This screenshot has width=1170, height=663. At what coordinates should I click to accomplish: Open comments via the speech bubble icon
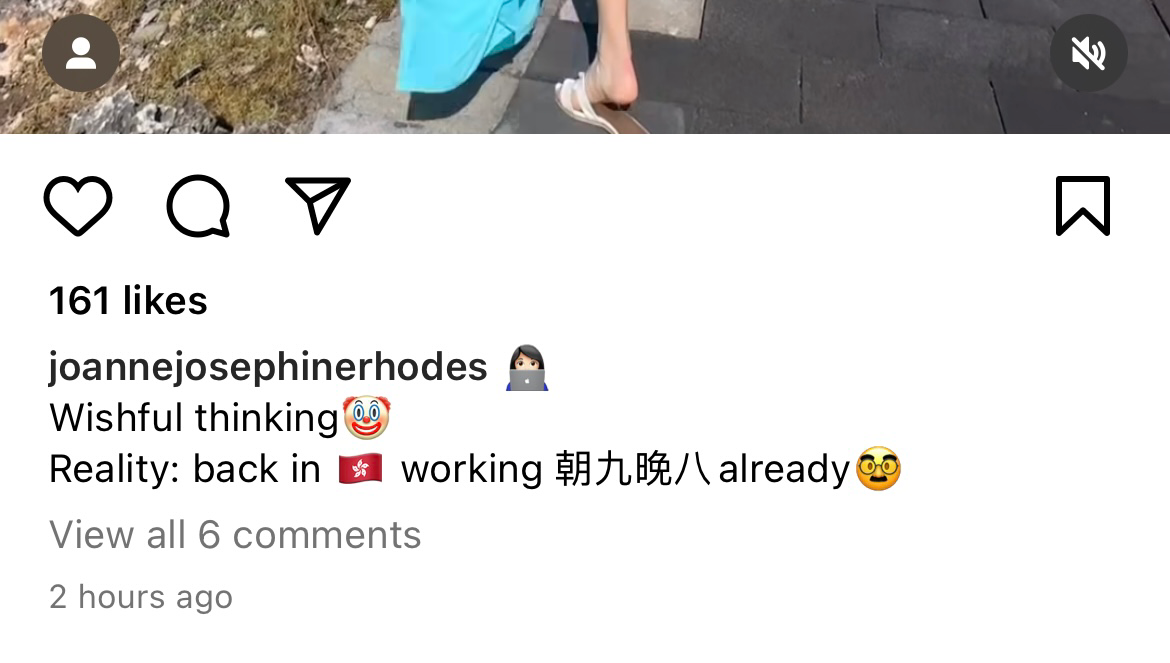point(198,206)
